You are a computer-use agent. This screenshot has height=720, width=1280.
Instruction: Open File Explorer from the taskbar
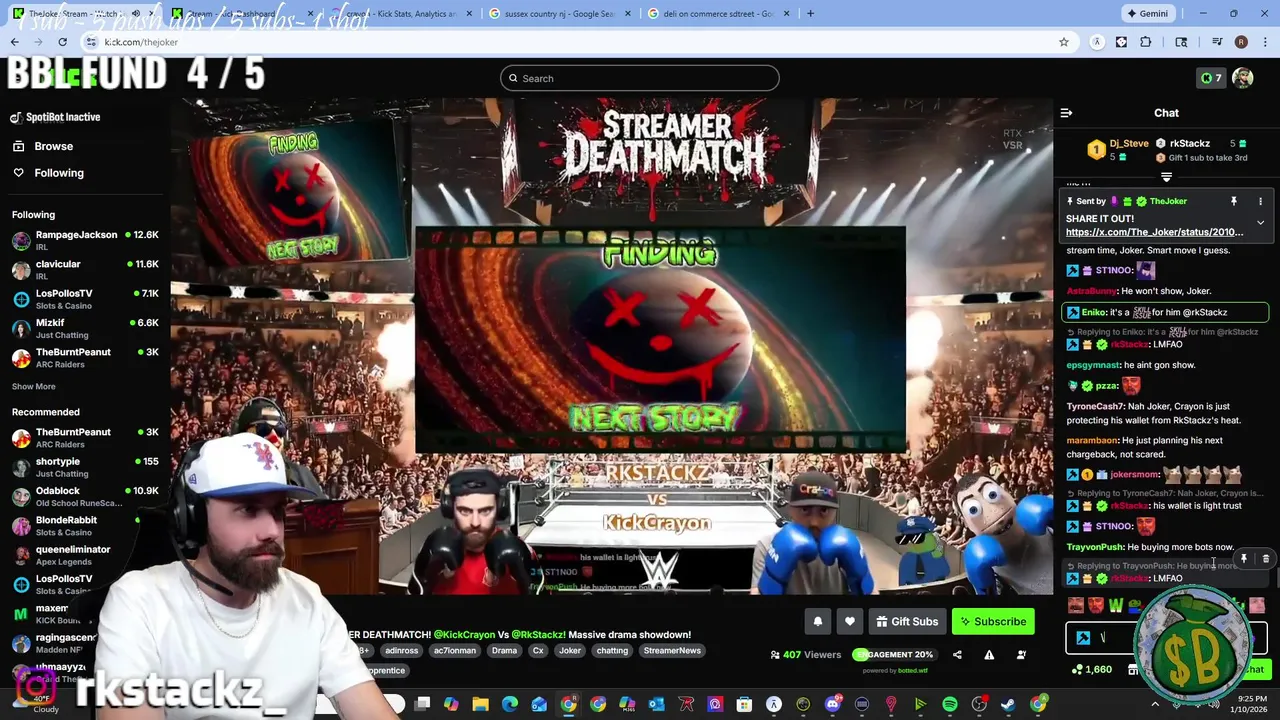[x=480, y=705]
